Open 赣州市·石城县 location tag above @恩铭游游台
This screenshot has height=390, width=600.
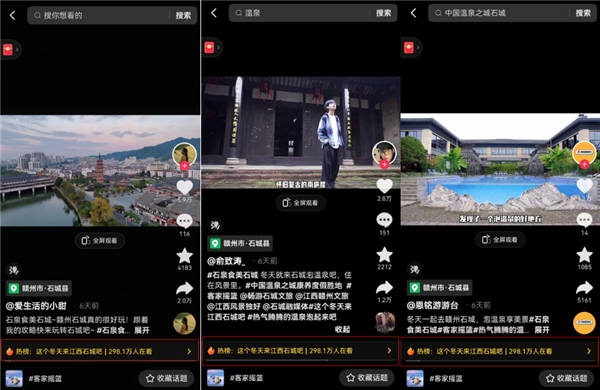[440, 287]
